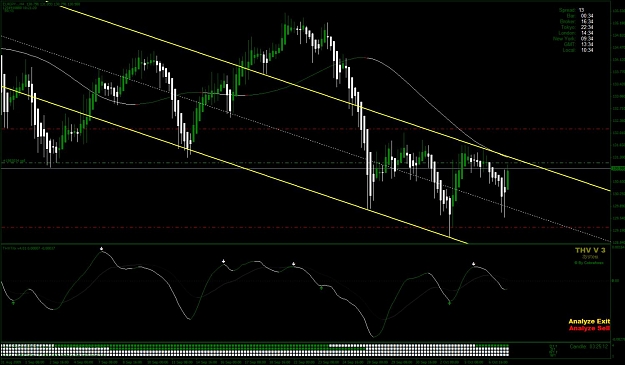625x365 pixels.
Task: Click the GMT time 13:34
Action: (x=587, y=44)
